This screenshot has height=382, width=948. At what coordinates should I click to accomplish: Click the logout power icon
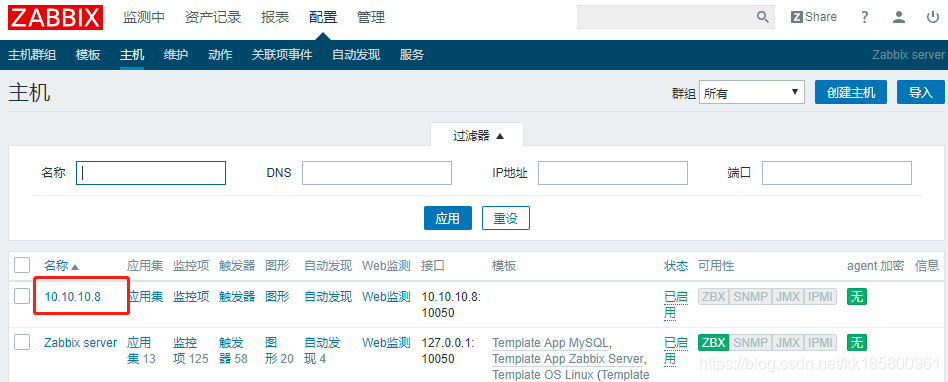pyautogui.click(x=933, y=17)
